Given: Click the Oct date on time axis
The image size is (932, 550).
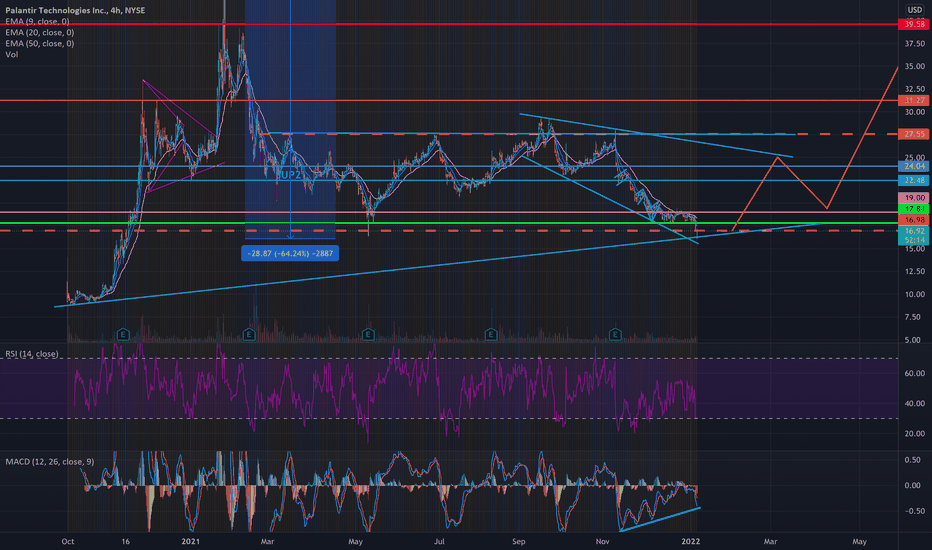Looking at the screenshot, I should coord(68,541).
